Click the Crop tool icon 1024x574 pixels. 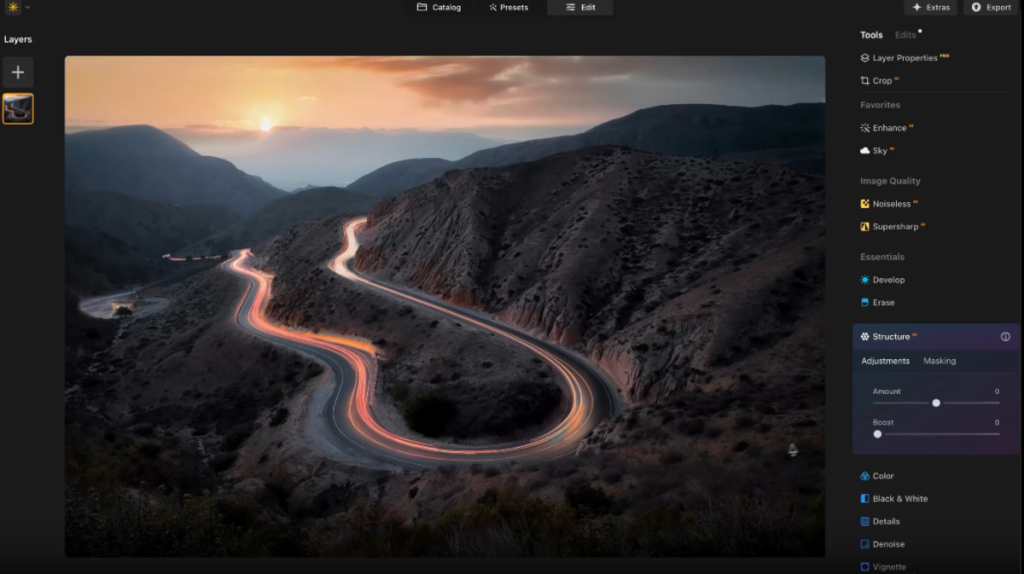pos(865,81)
